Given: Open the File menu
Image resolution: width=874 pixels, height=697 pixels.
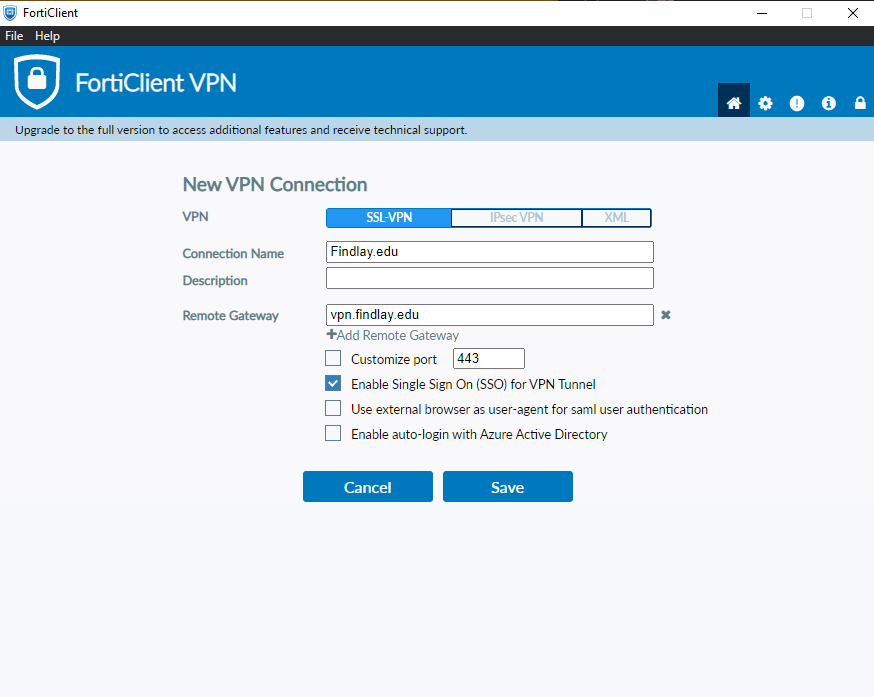Looking at the screenshot, I should click(14, 36).
